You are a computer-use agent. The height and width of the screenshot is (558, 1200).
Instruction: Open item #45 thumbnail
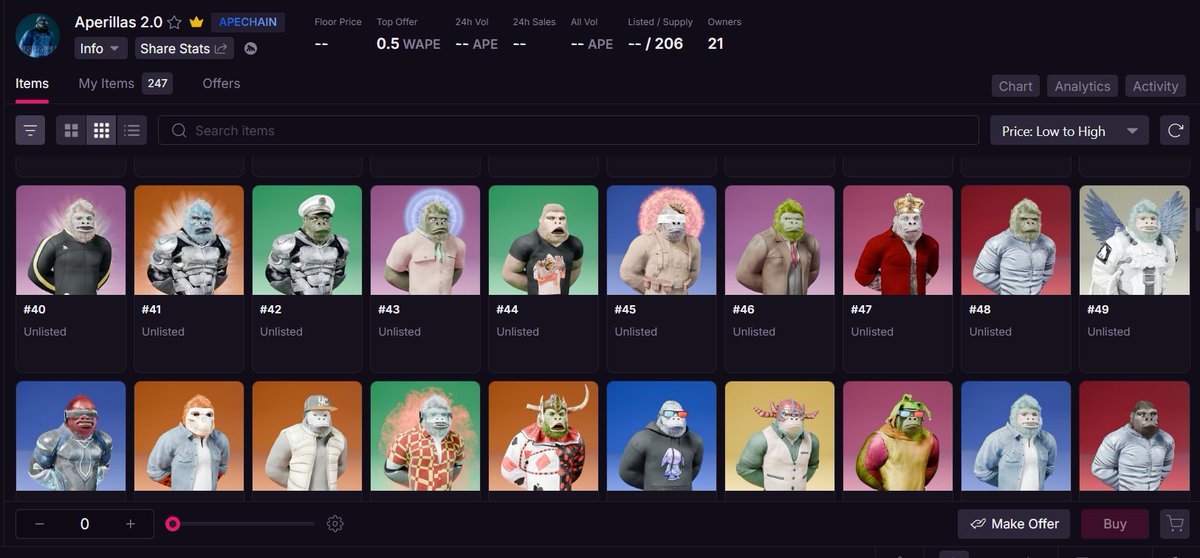[661, 240]
